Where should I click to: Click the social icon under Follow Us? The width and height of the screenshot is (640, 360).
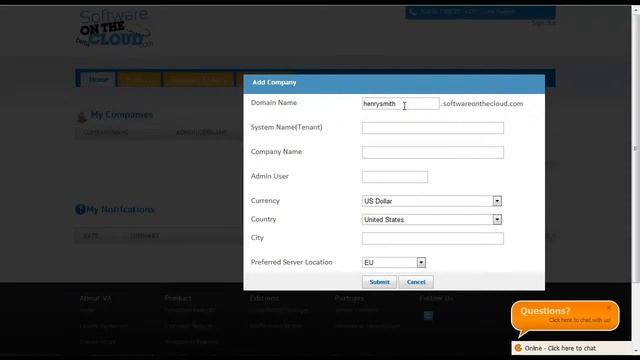pyautogui.click(x=428, y=315)
